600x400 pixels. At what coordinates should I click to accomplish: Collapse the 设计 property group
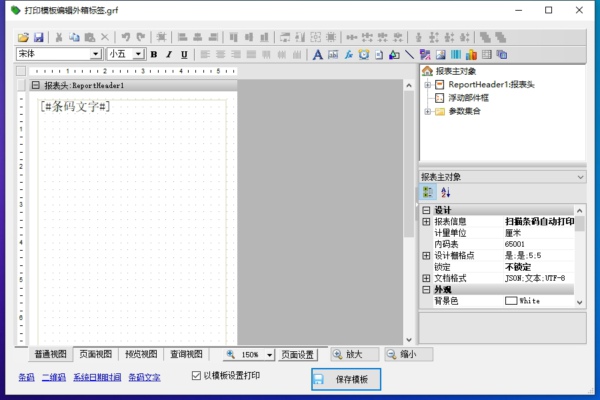(x=426, y=210)
